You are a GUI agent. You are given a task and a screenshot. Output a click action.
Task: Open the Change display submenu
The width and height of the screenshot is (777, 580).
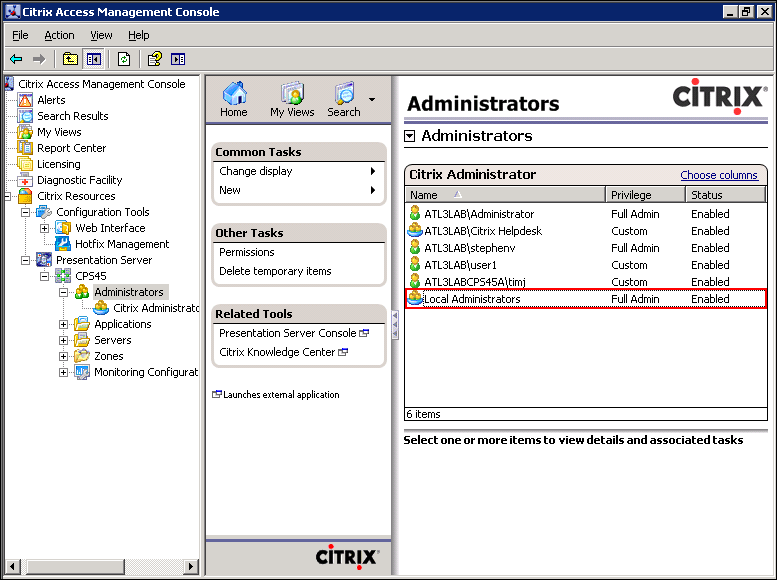pyautogui.click(x=298, y=171)
